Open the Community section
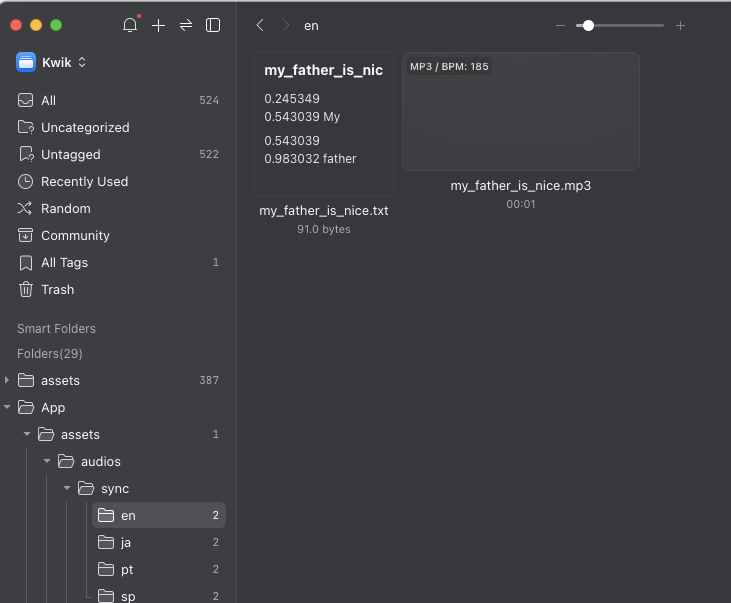Screen dimensions: 731x603 pyautogui.click(x=118, y=236)
